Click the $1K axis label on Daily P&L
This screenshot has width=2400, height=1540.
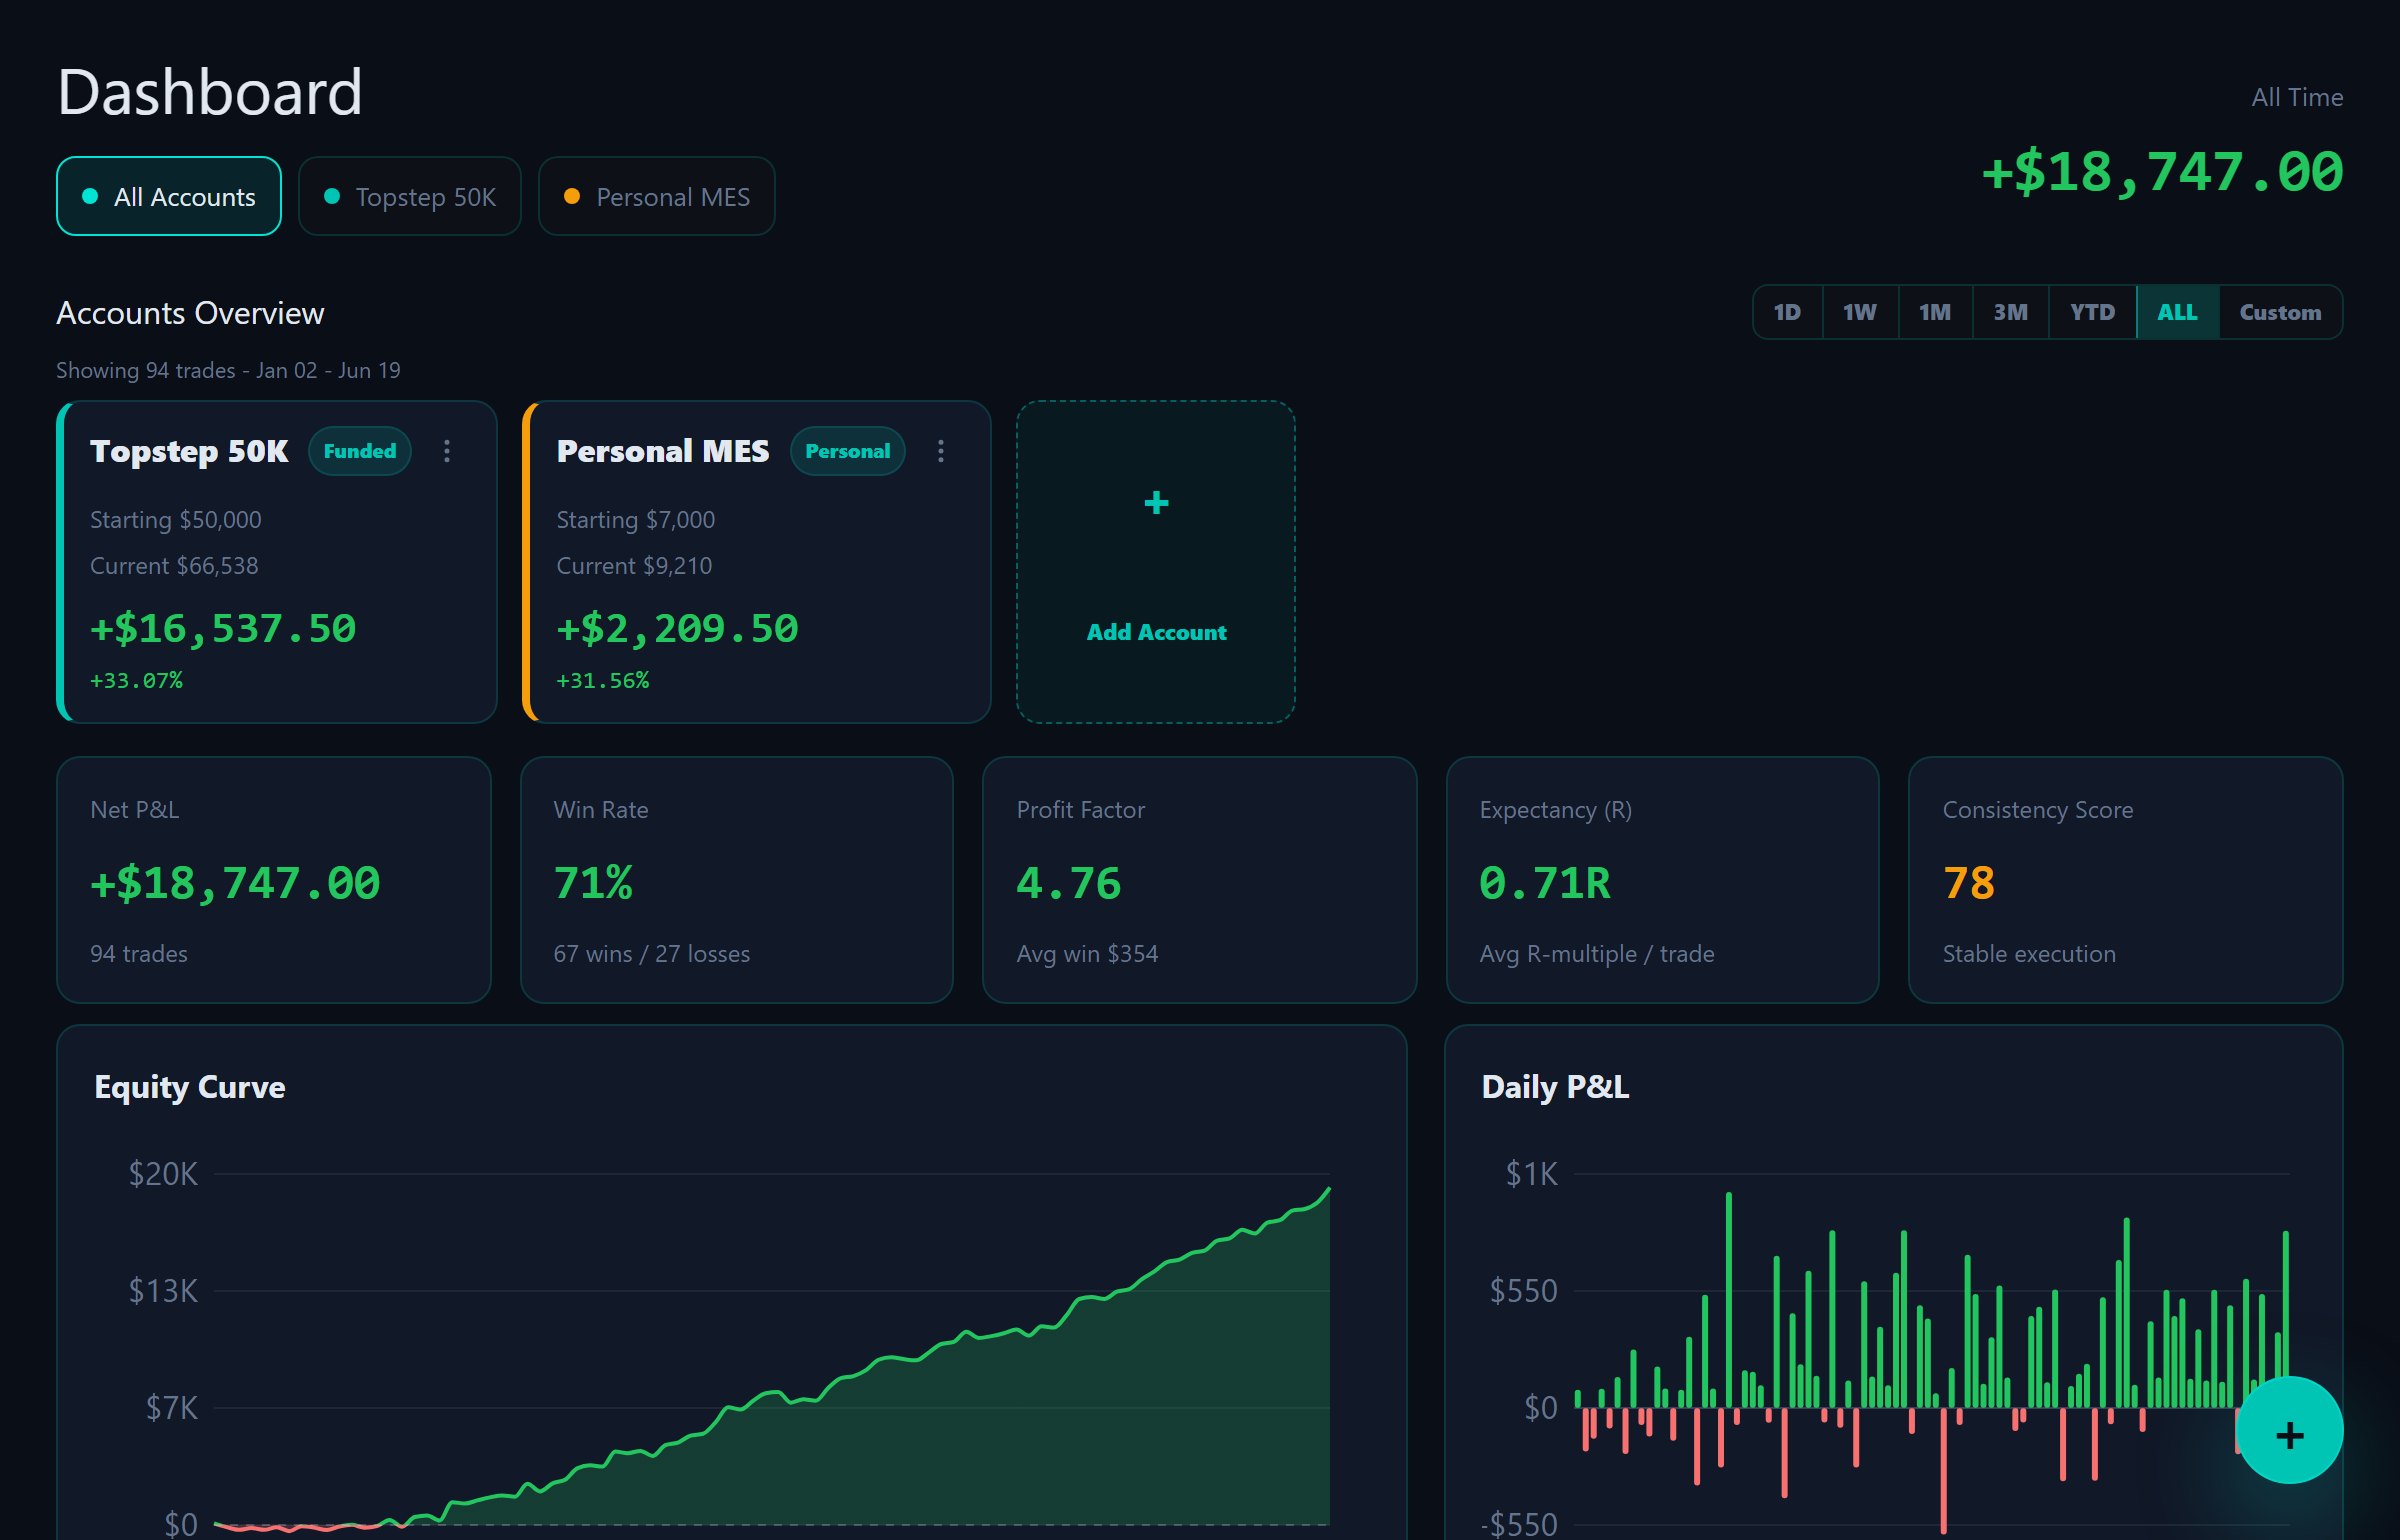tap(1531, 1174)
